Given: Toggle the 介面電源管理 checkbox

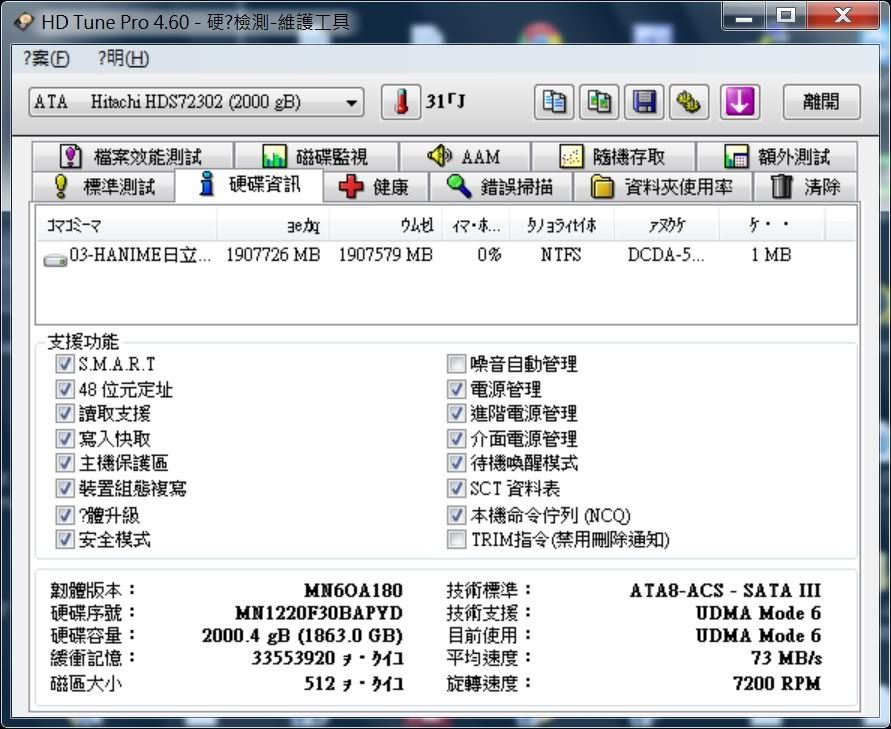Looking at the screenshot, I should coord(456,439).
